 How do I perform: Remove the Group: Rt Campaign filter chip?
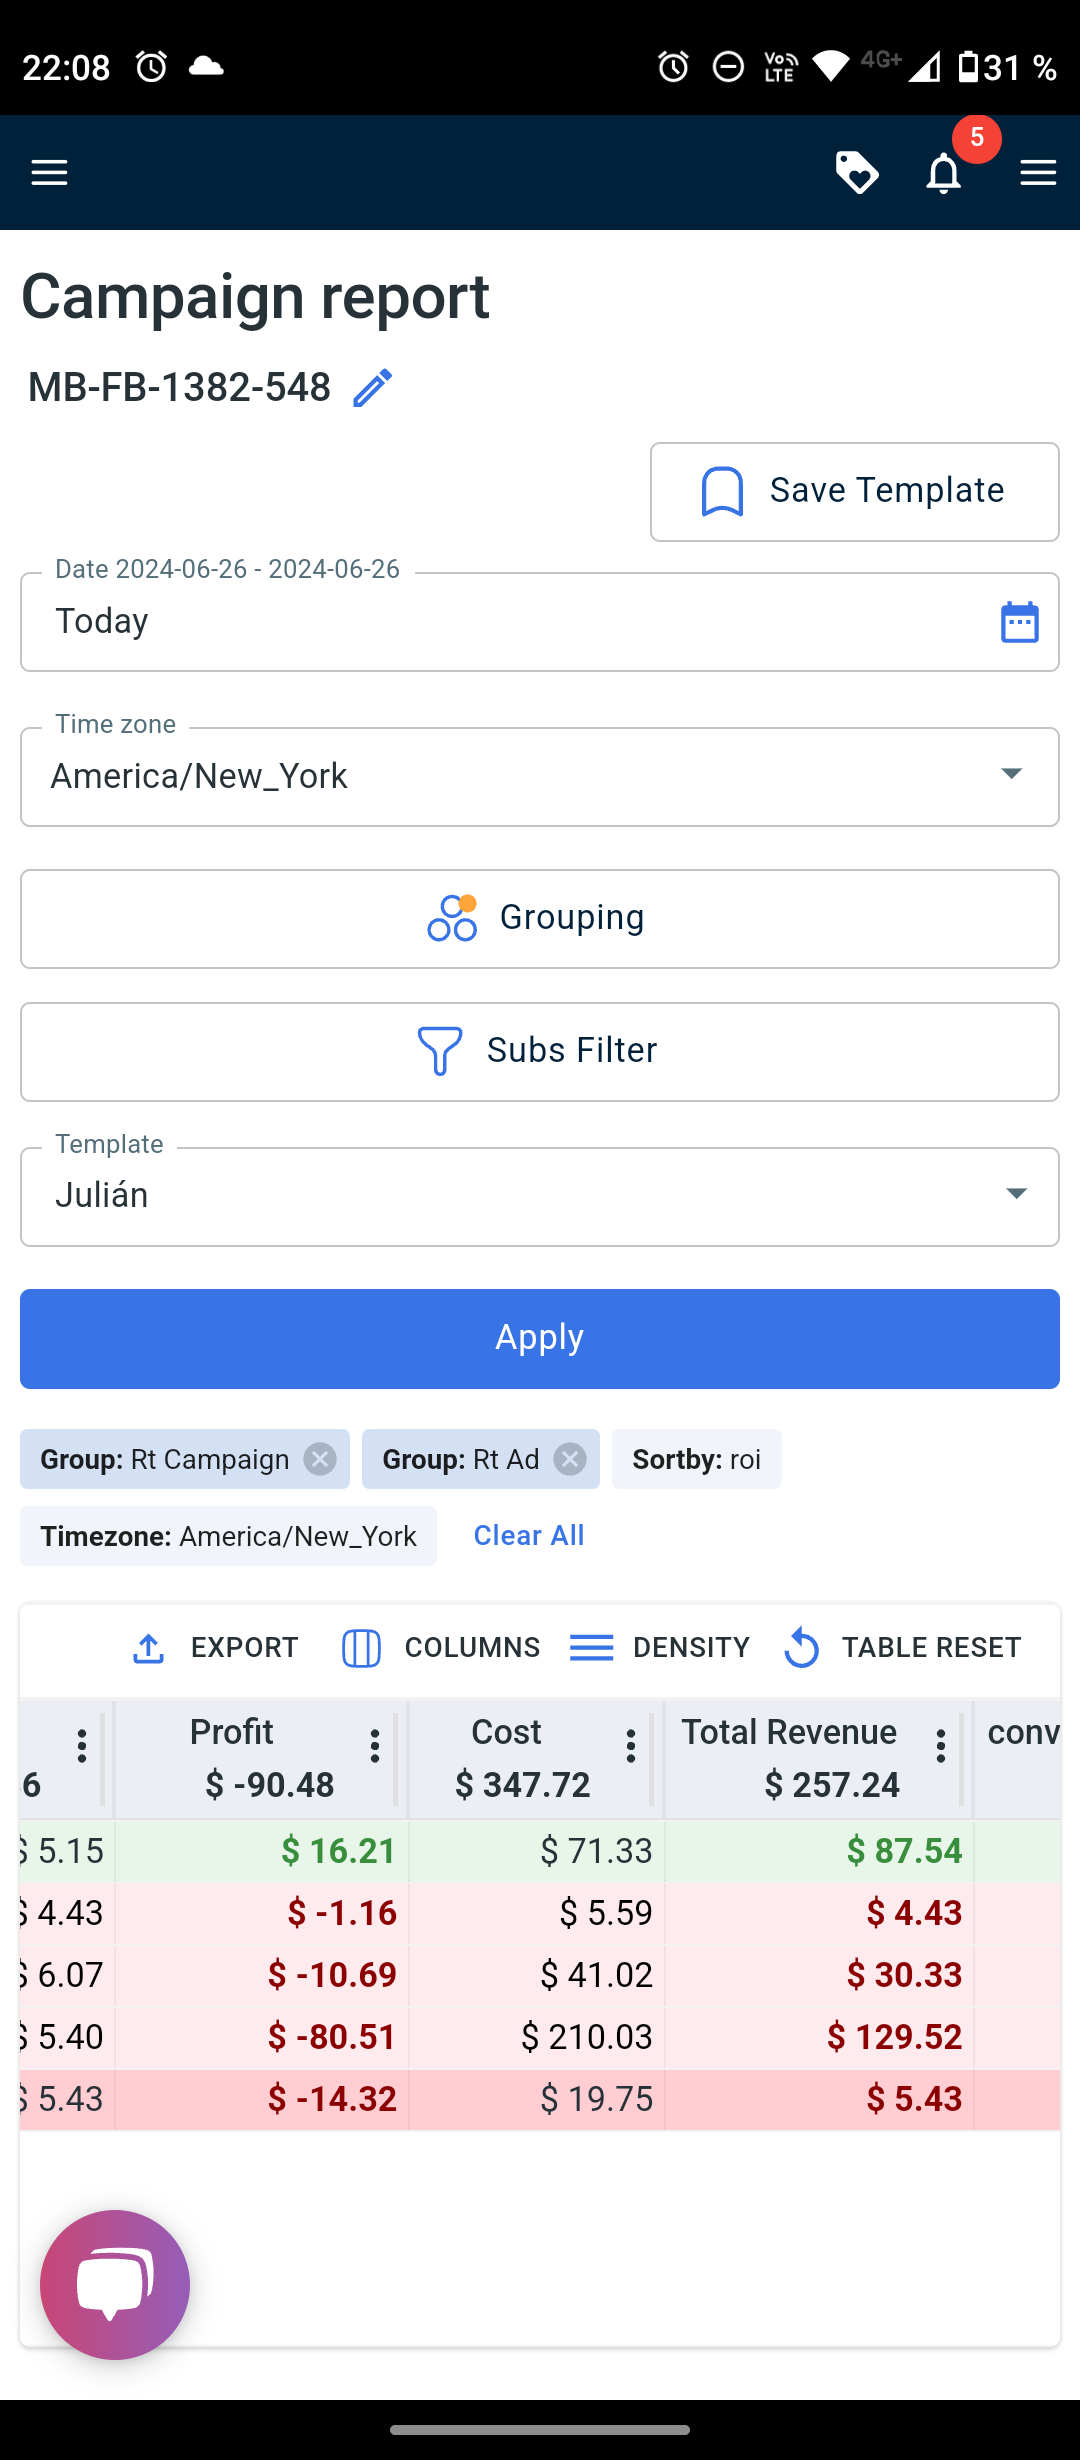point(320,1459)
